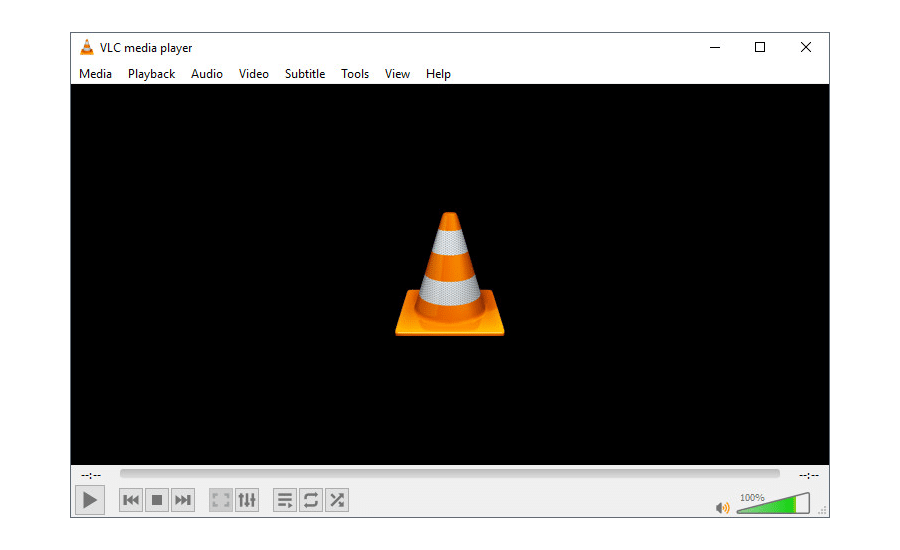Click the remaining time label at right

point(808,475)
